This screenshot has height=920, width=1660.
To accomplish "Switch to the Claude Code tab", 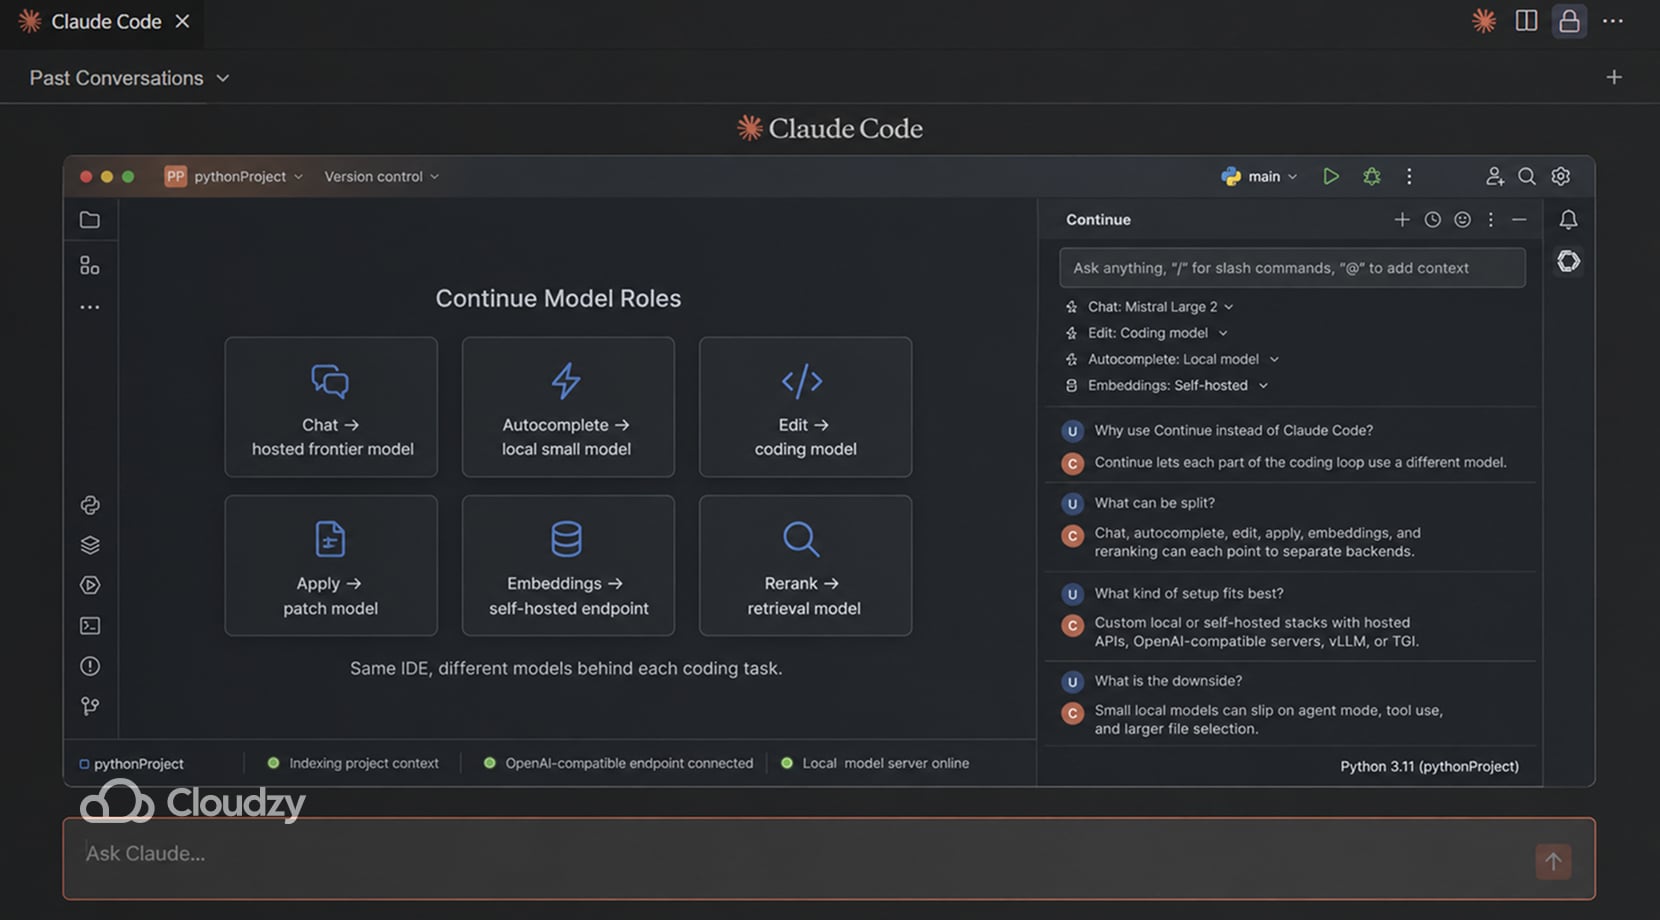I will pyautogui.click(x=105, y=21).
